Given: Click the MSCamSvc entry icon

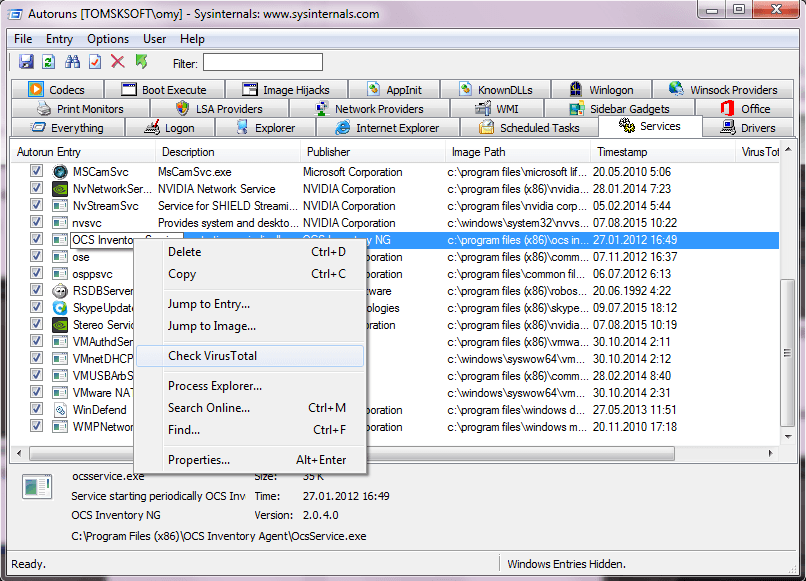Looking at the screenshot, I should (x=60, y=172).
